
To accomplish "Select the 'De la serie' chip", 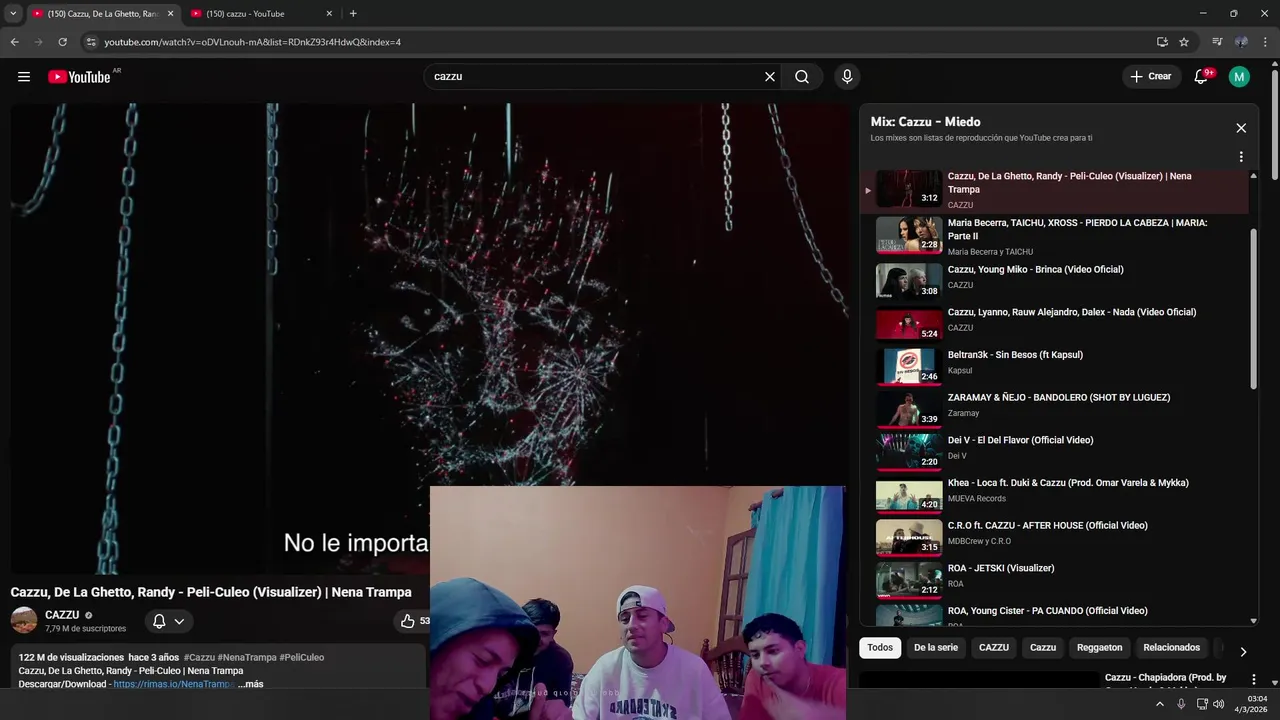I will 936,648.
